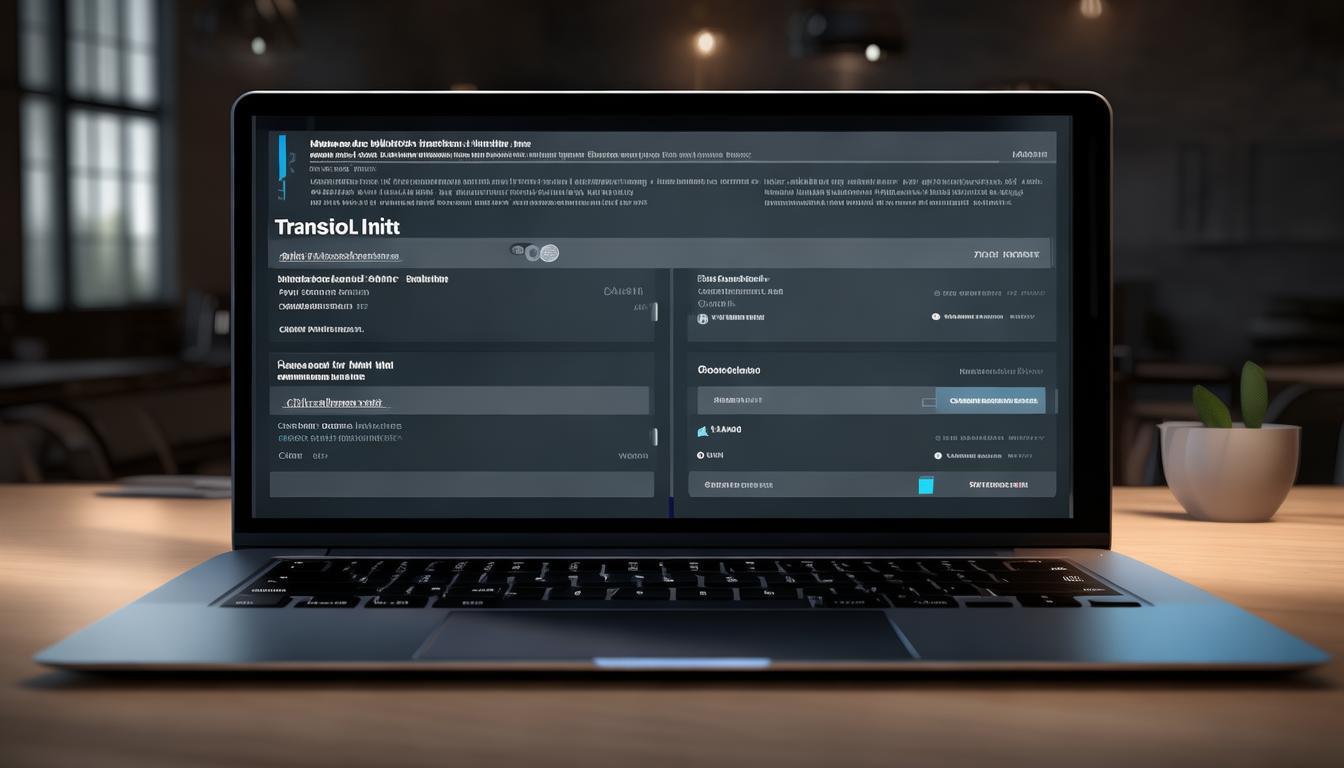The width and height of the screenshot is (1344, 768).
Task: Click the circular badge icon in upper-right panel
Action: 702,318
